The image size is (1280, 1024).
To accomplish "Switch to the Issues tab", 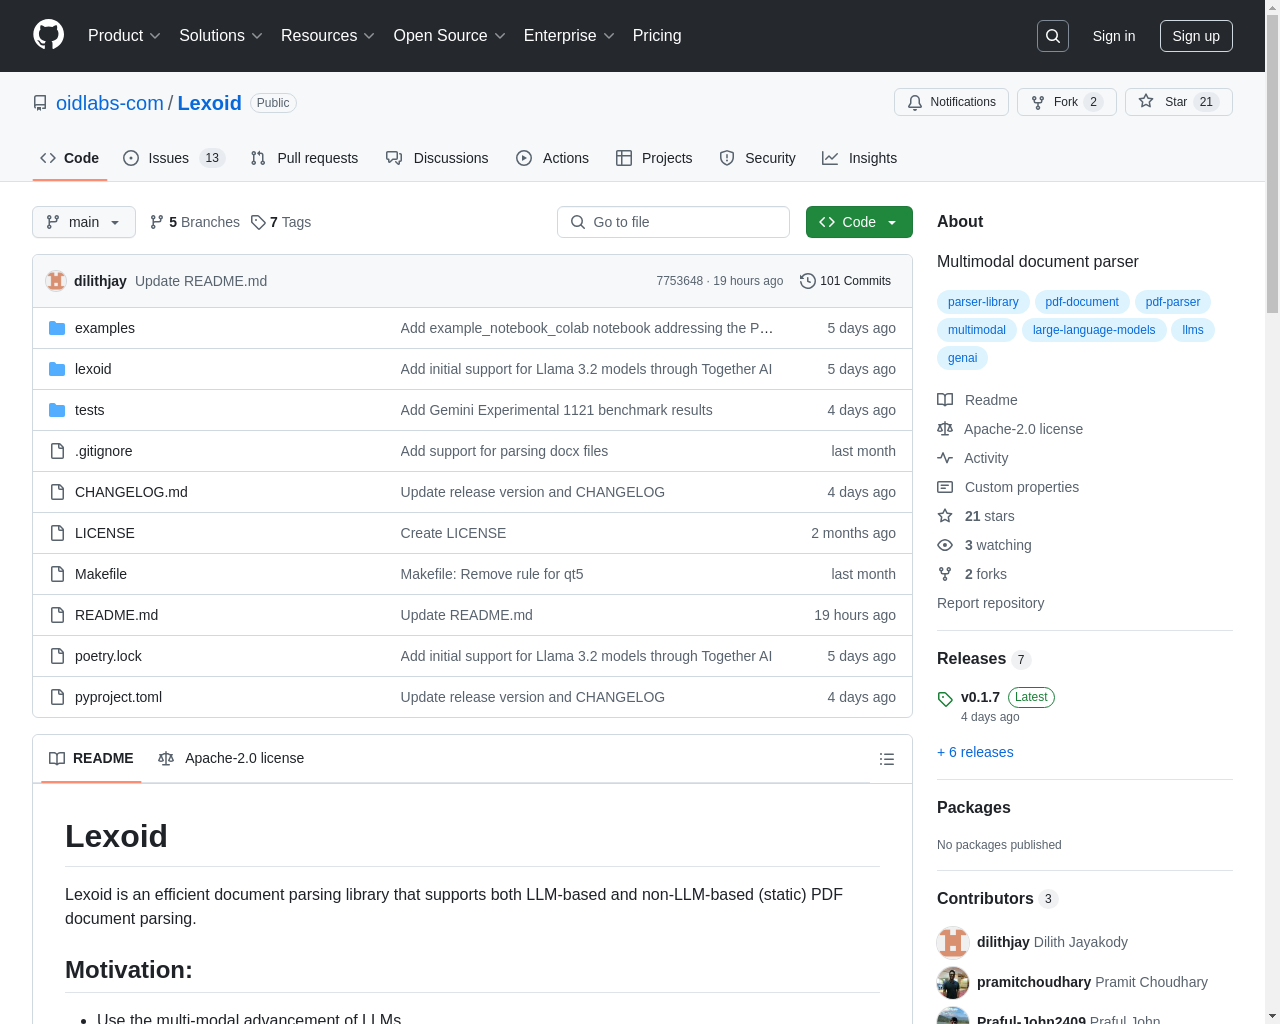I will coord(174,158).
